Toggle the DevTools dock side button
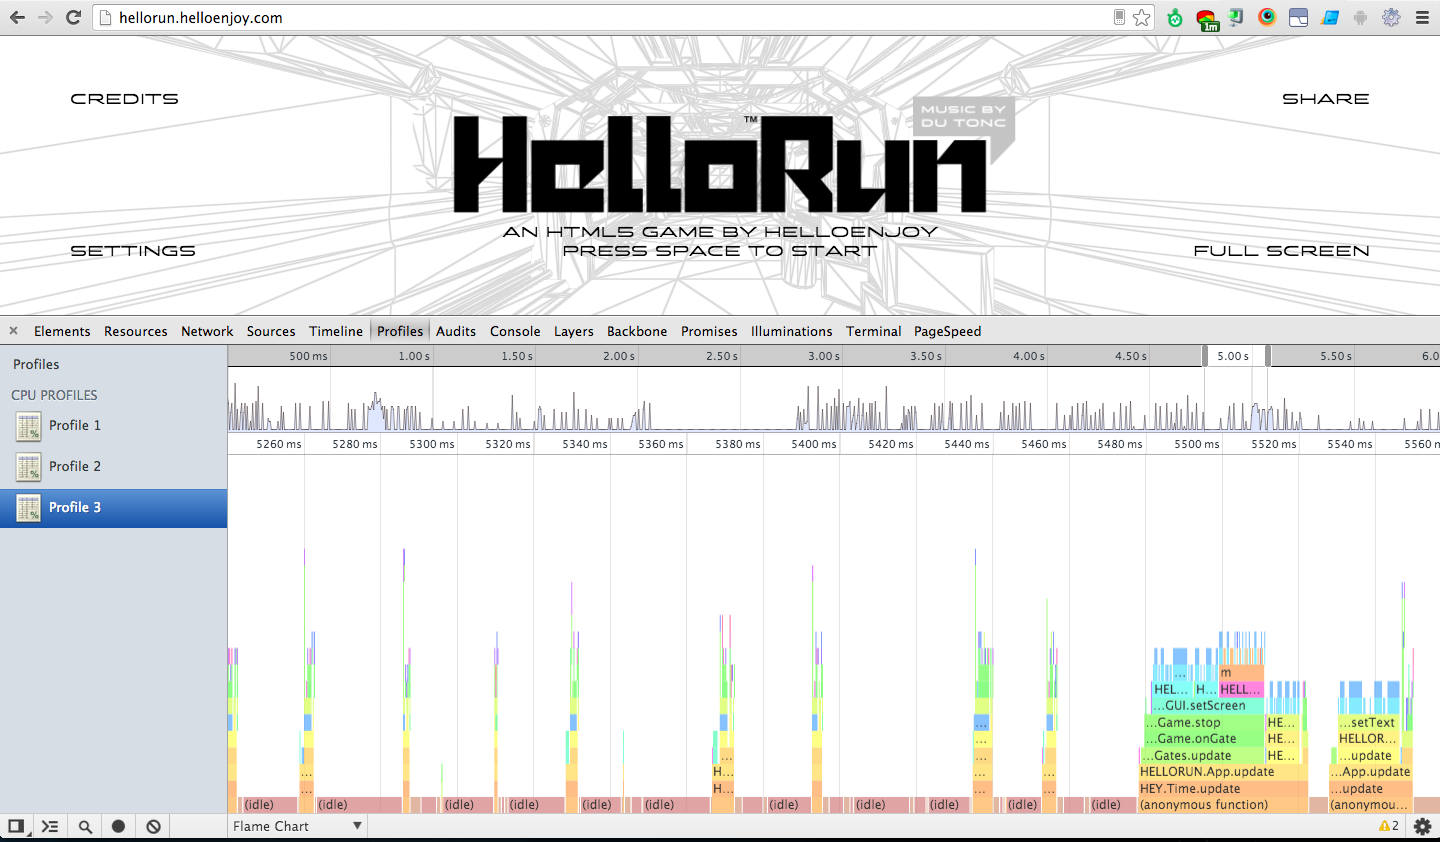 (x=16, y=826)
